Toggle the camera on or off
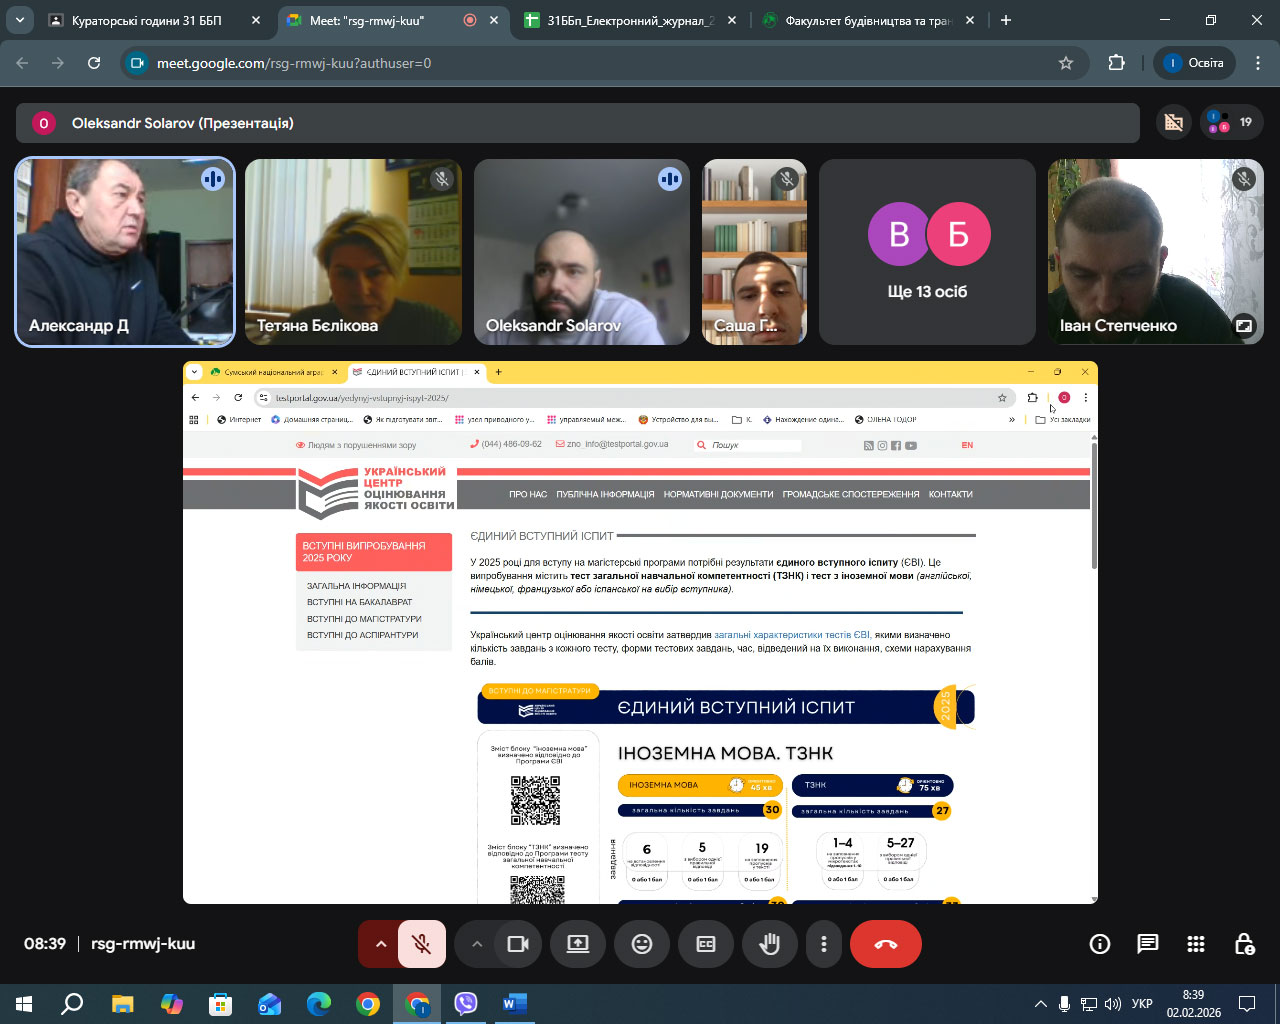1280x1024 pixels. tap(518, 944)
